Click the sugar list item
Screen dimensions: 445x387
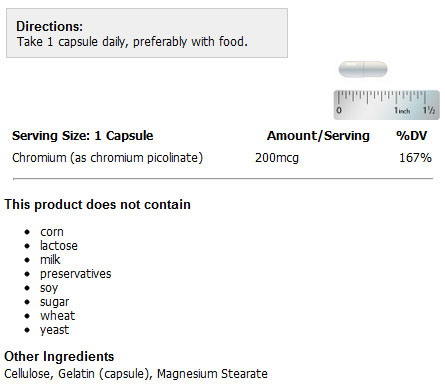54,302
